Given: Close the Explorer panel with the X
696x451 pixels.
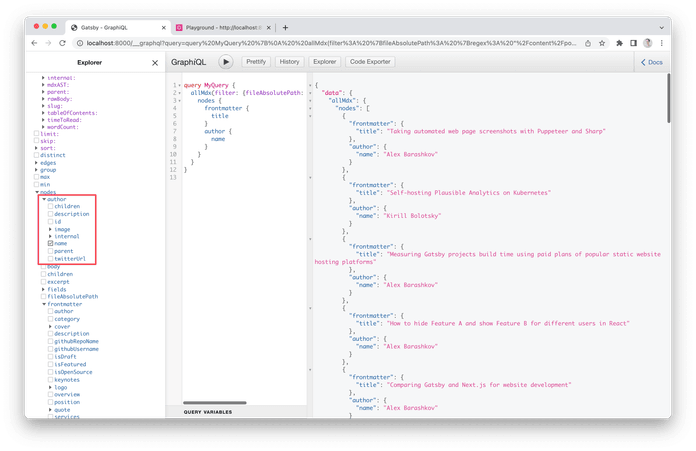Looking at the screenshot, I should 154,62.
